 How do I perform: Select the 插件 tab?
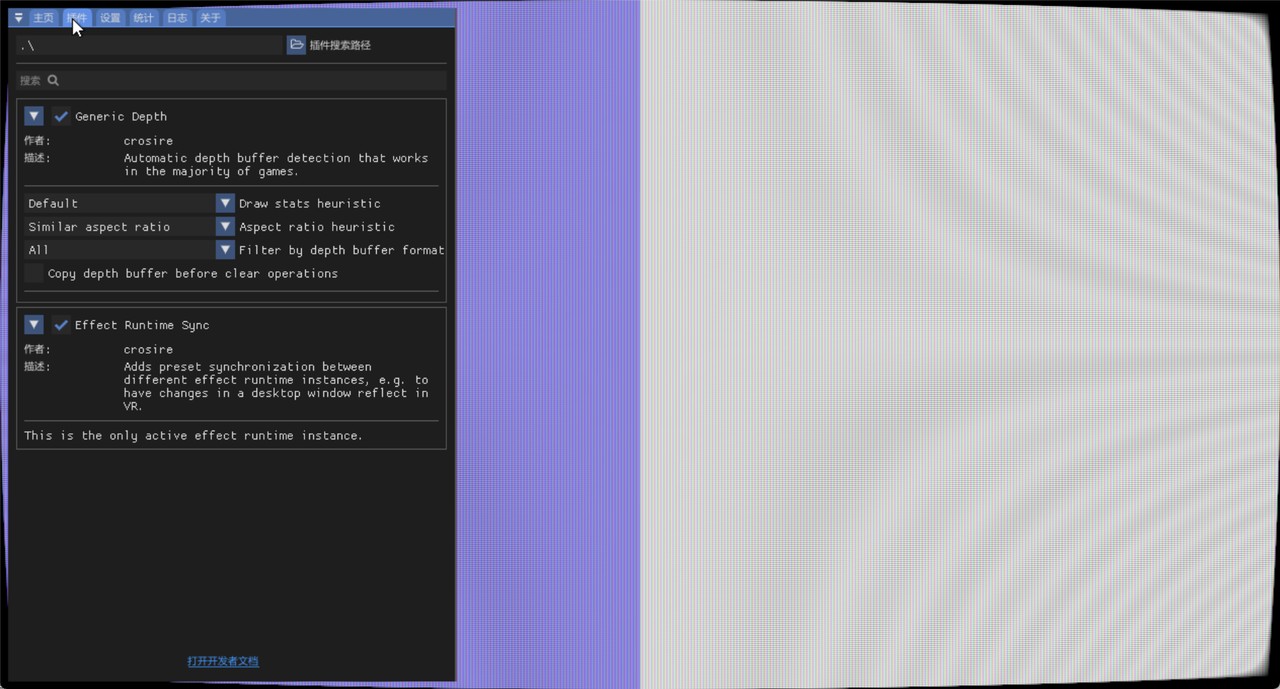[x=77, y=18]
